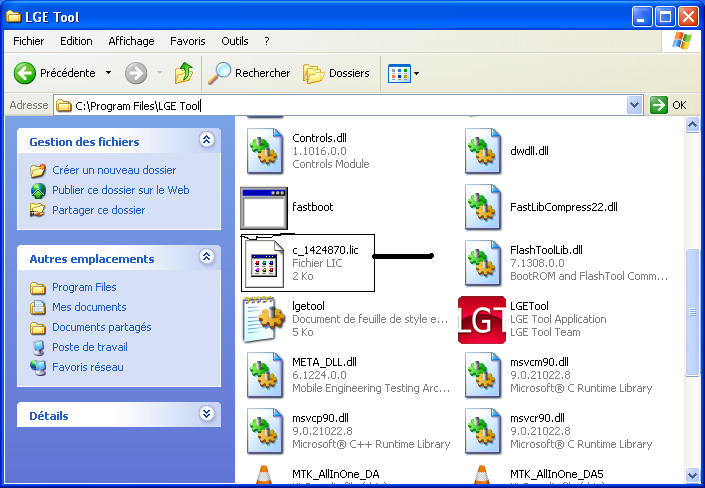Open the Edition menu

click(x=76, y=41)
